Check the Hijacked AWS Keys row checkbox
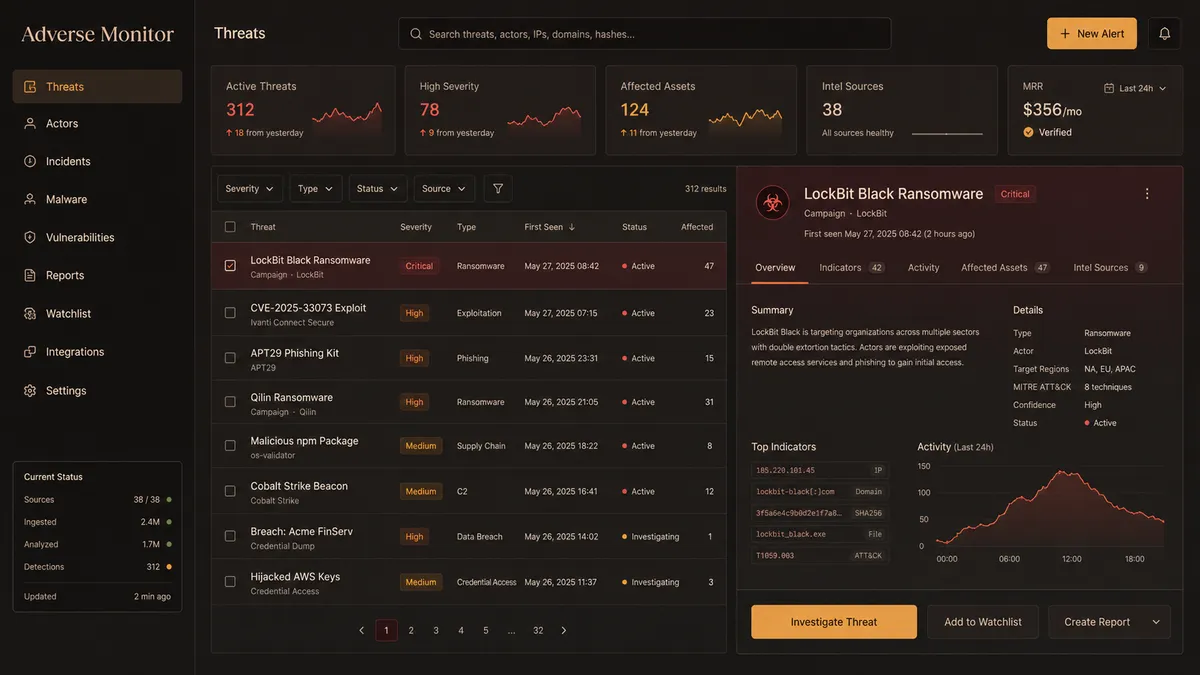The image size is (1200, 675). click(x=230, y=581)
